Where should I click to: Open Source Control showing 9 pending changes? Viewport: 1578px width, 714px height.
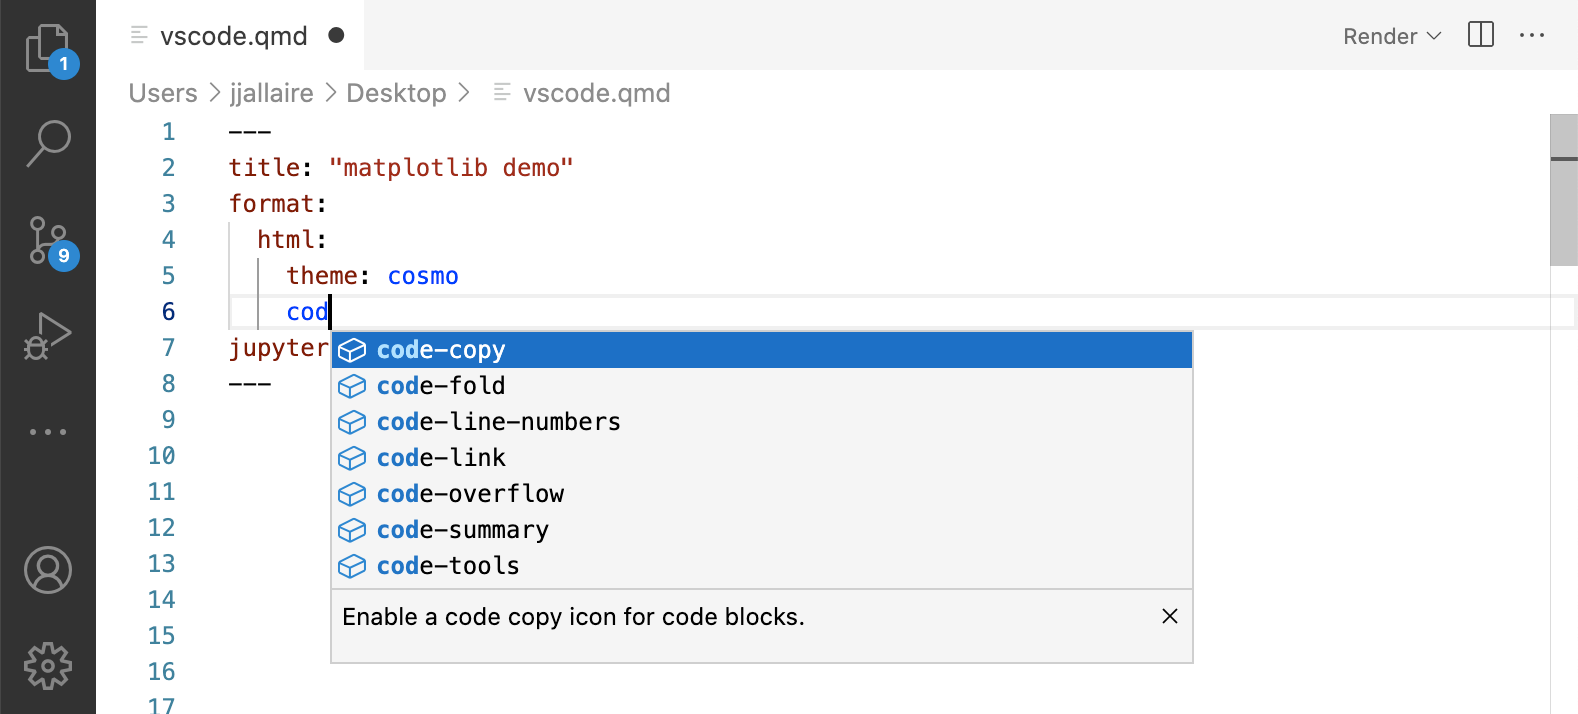coord(48,240)
